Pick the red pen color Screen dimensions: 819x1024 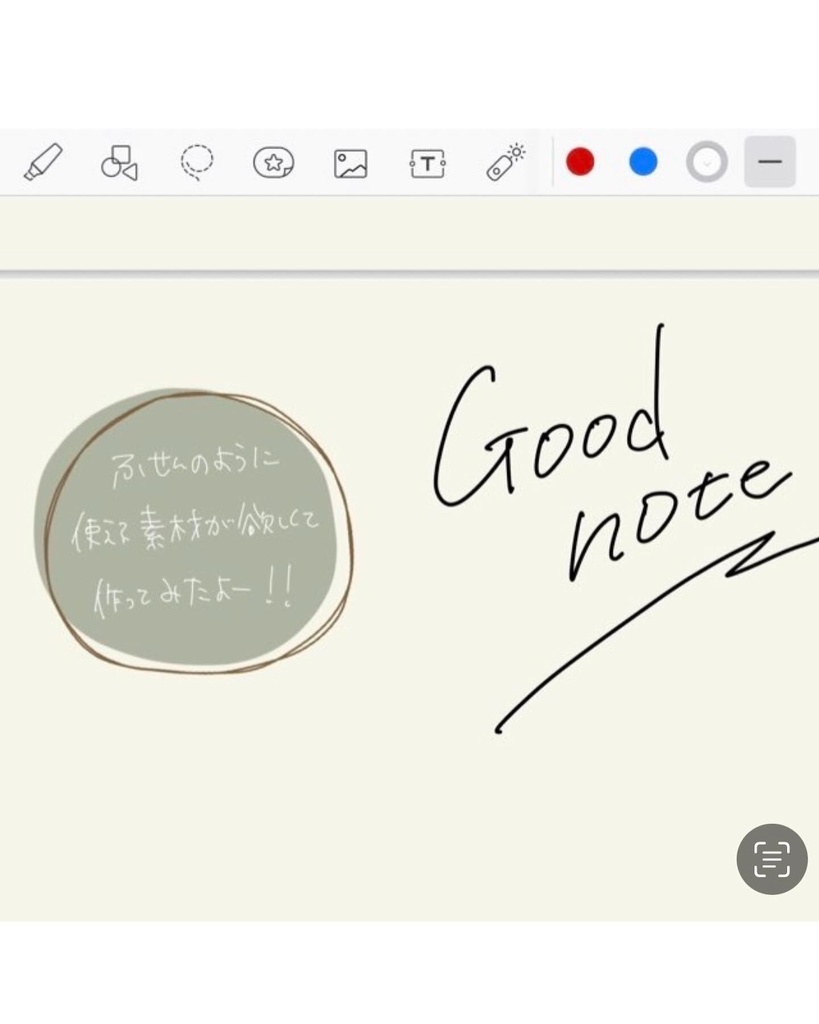pyautogui.click(x=580, y=162)
